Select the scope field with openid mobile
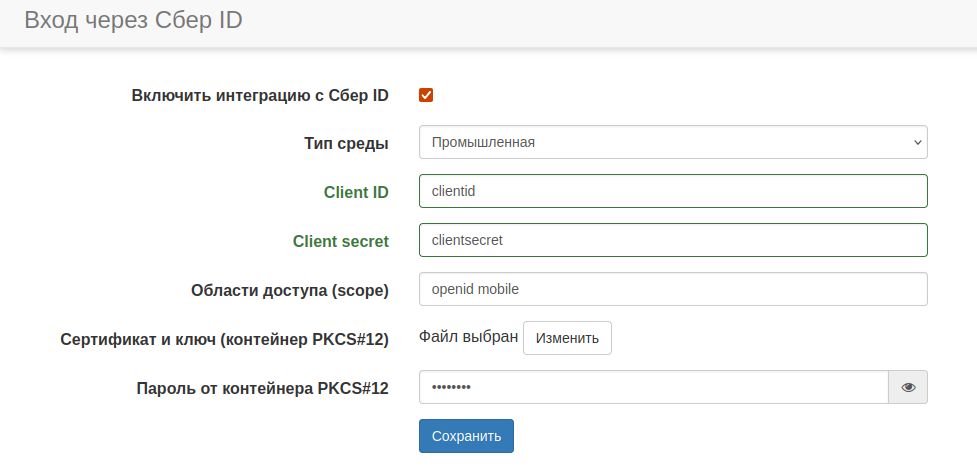Image resolution: width=977 pixels, height=473 pixels. [x=672, y=289]
